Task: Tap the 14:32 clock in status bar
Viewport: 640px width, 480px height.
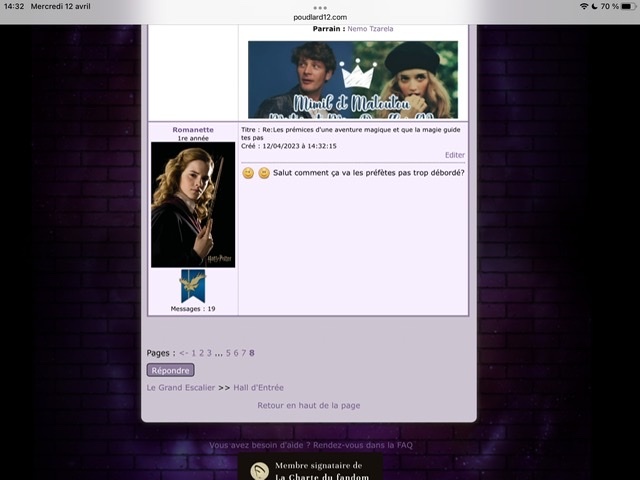Action: click(14, 6)
